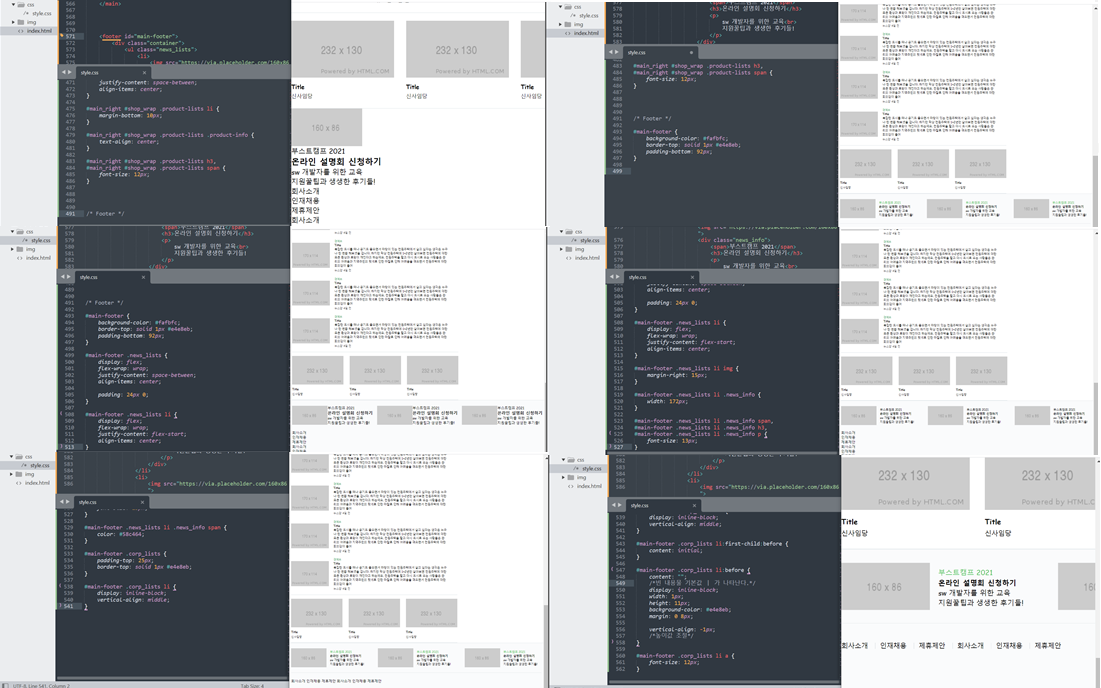Expand img folder in top-left panel sidebar
Image resolution: width=1101 pixels, height=688 pixels.
pyautogui.click(x=13, y=22)
